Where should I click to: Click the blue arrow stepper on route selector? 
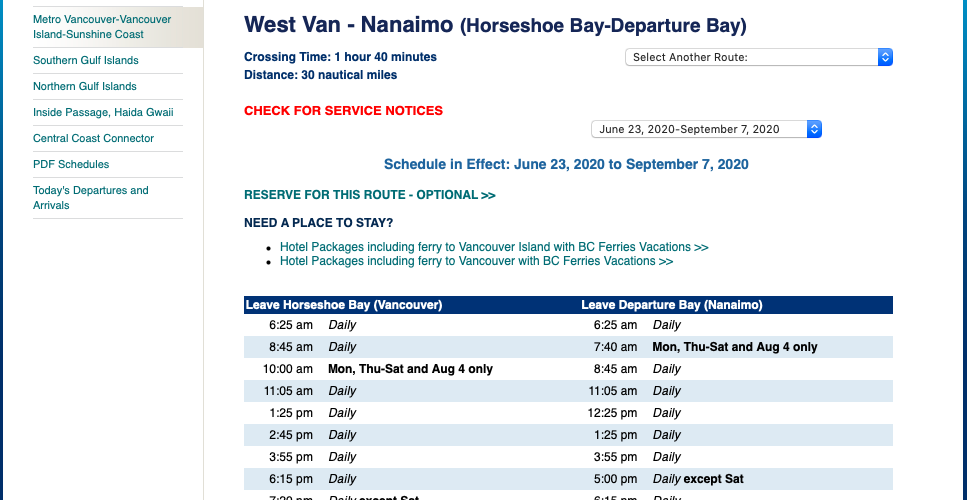885,57
